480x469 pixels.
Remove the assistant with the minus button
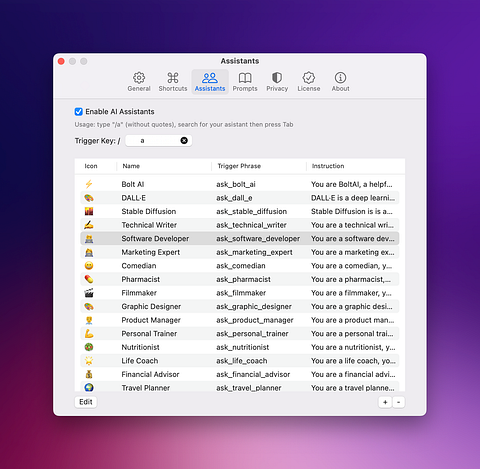[398, 402]
